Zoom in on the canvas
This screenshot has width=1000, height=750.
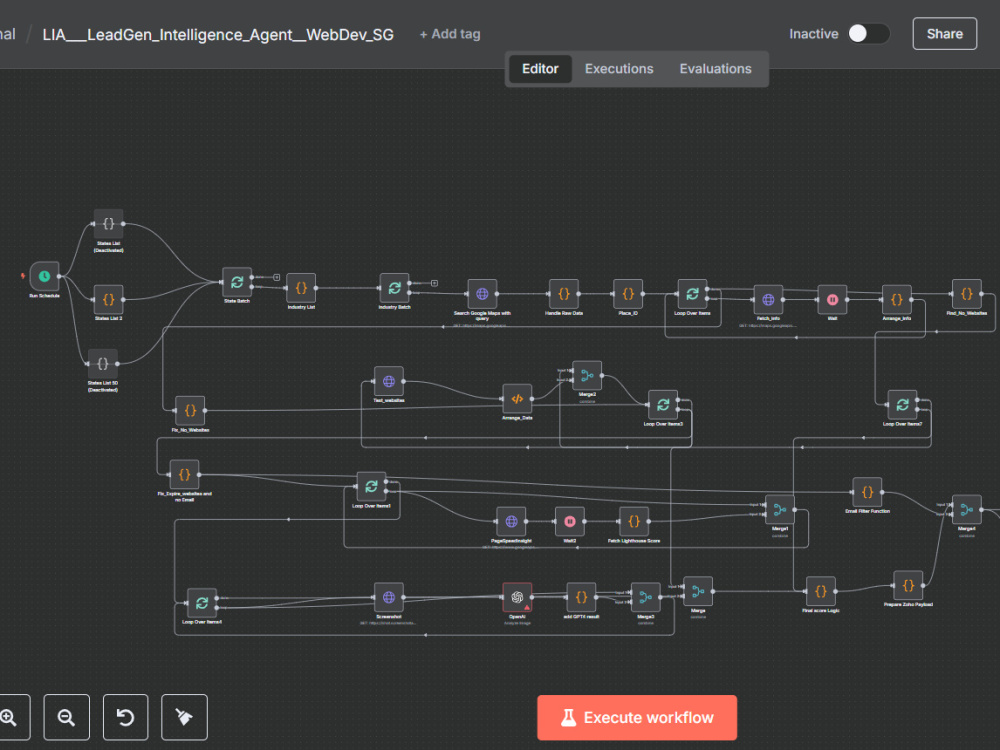pyautogui.click(x=10, y=717)
